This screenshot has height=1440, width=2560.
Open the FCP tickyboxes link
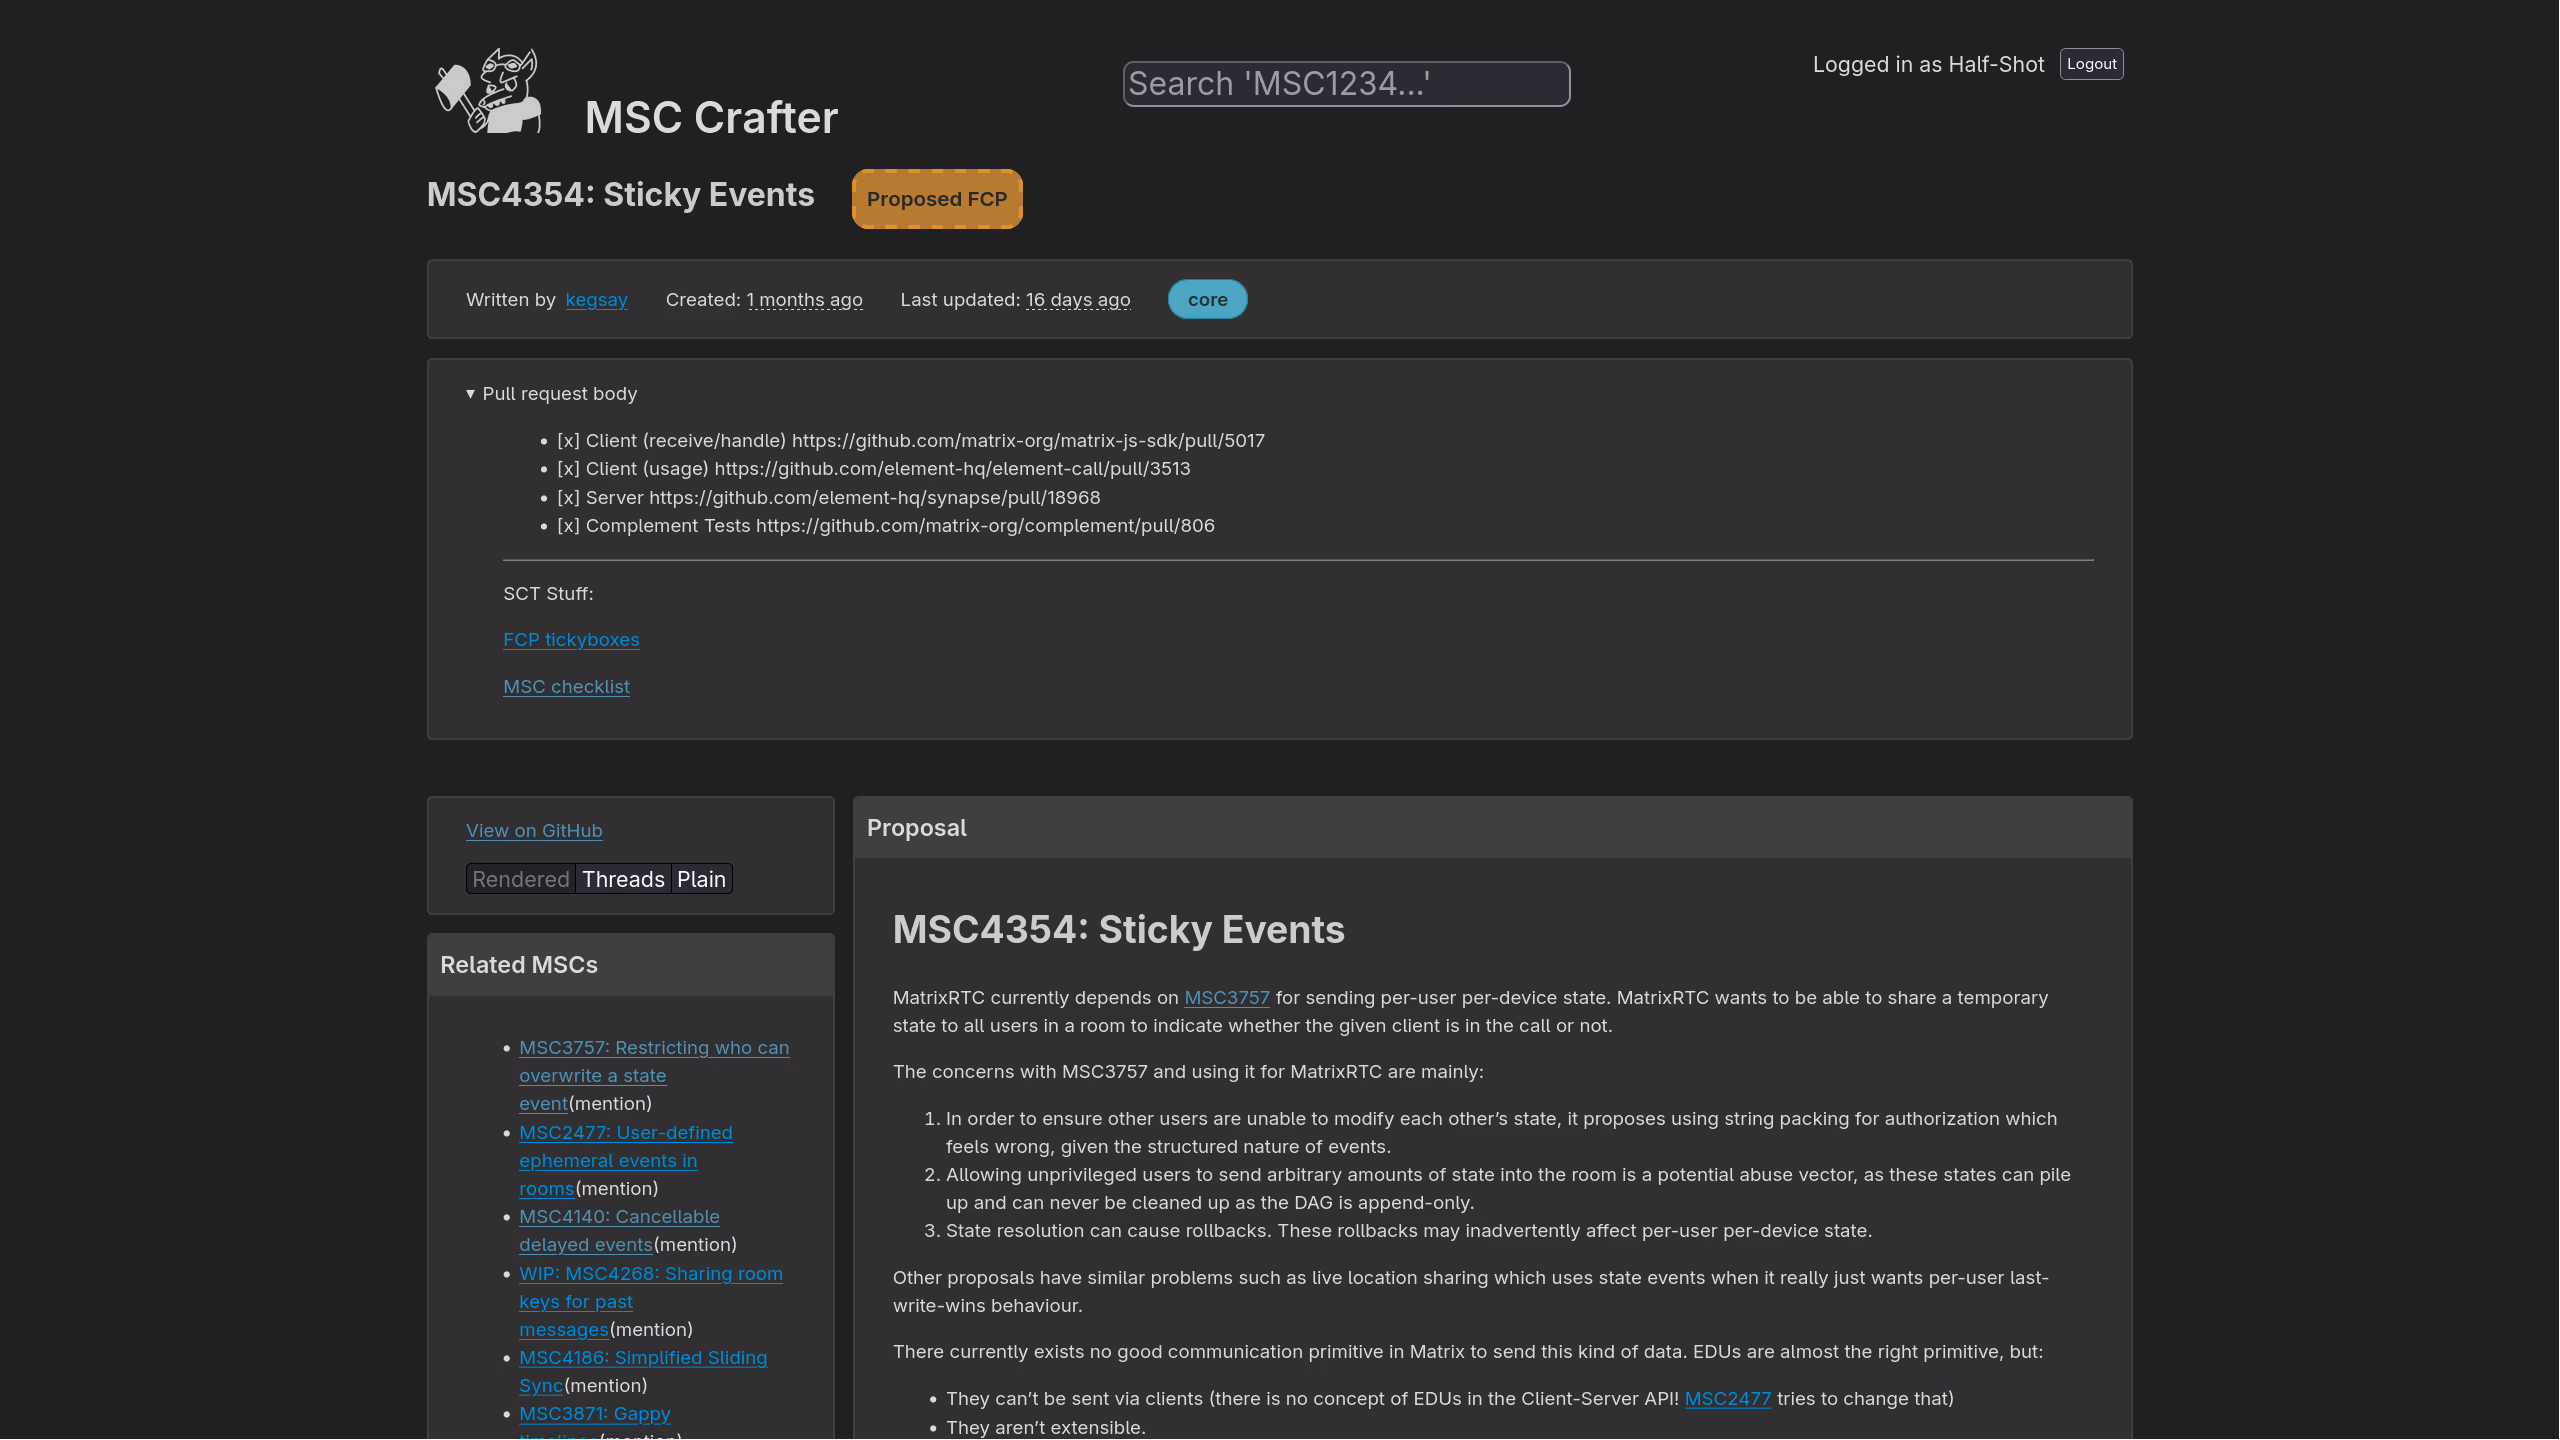(571, 640)
